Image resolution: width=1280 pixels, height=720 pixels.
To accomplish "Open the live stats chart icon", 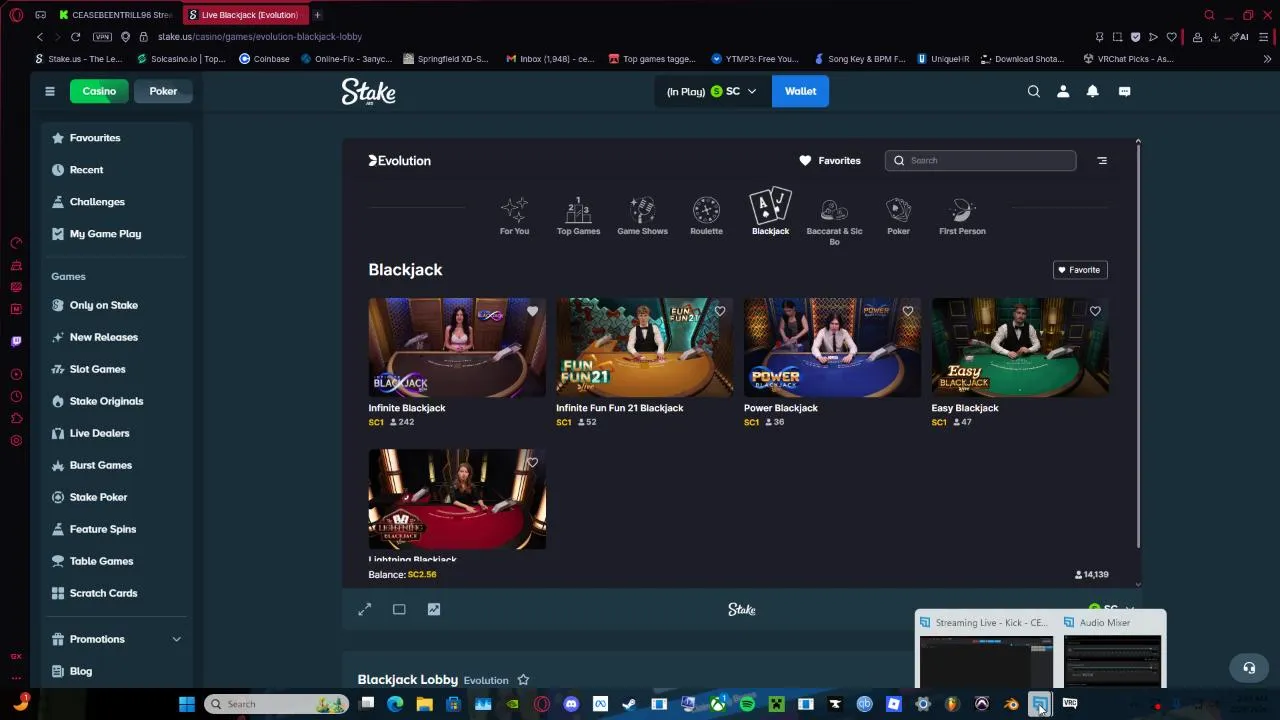I will (x=434, y=609).
